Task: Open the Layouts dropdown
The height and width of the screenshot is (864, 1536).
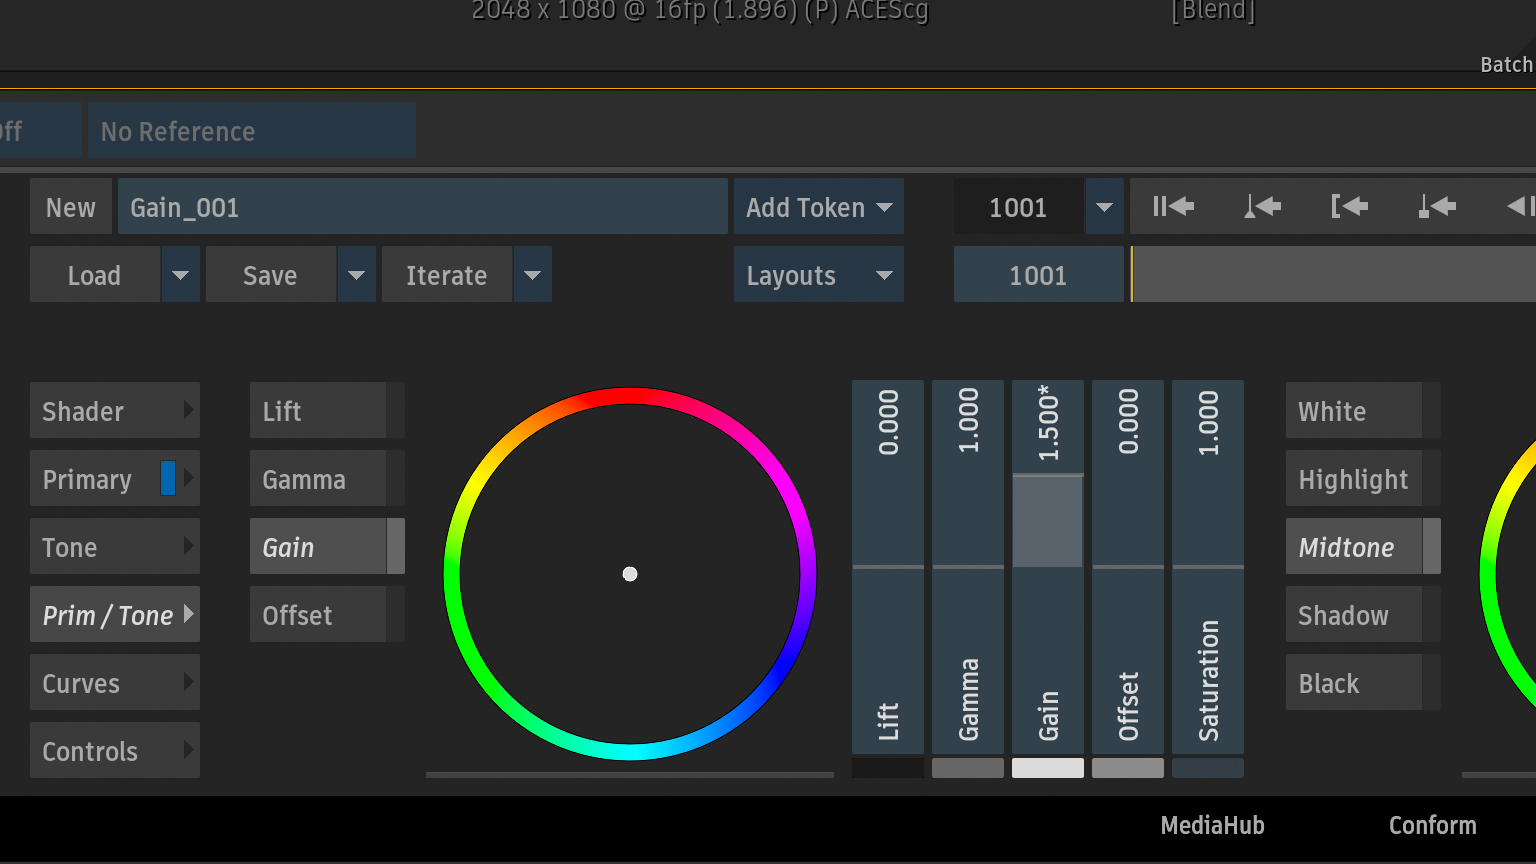Action: [x=819, y=274]
